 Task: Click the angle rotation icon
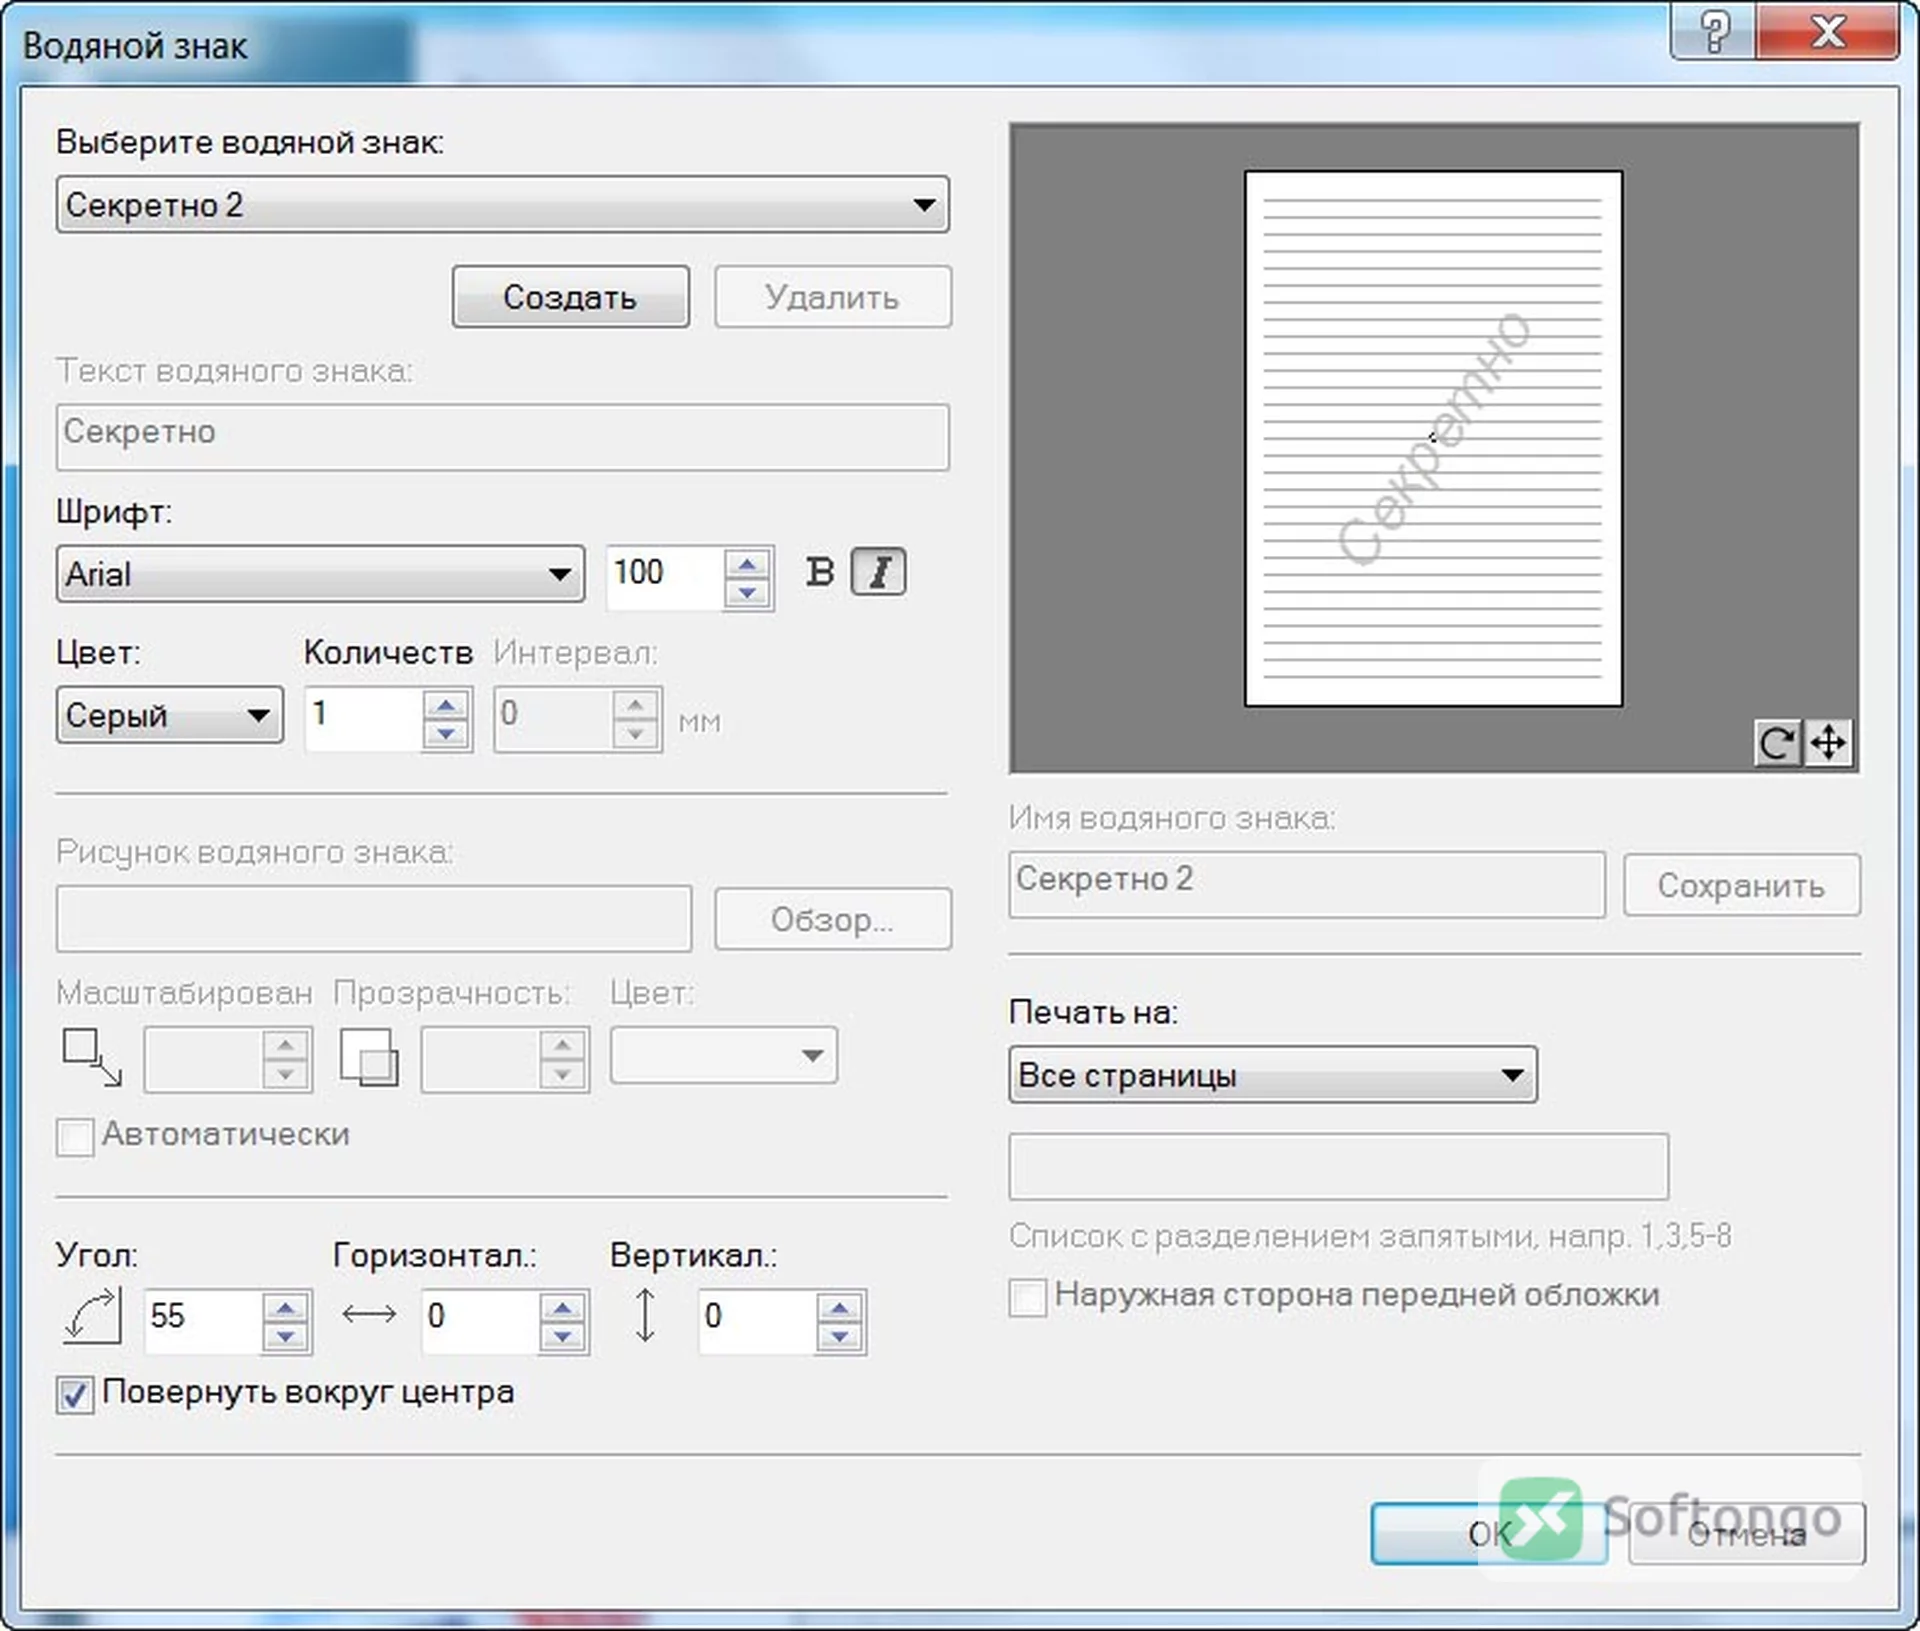(x=93, y=1316)
